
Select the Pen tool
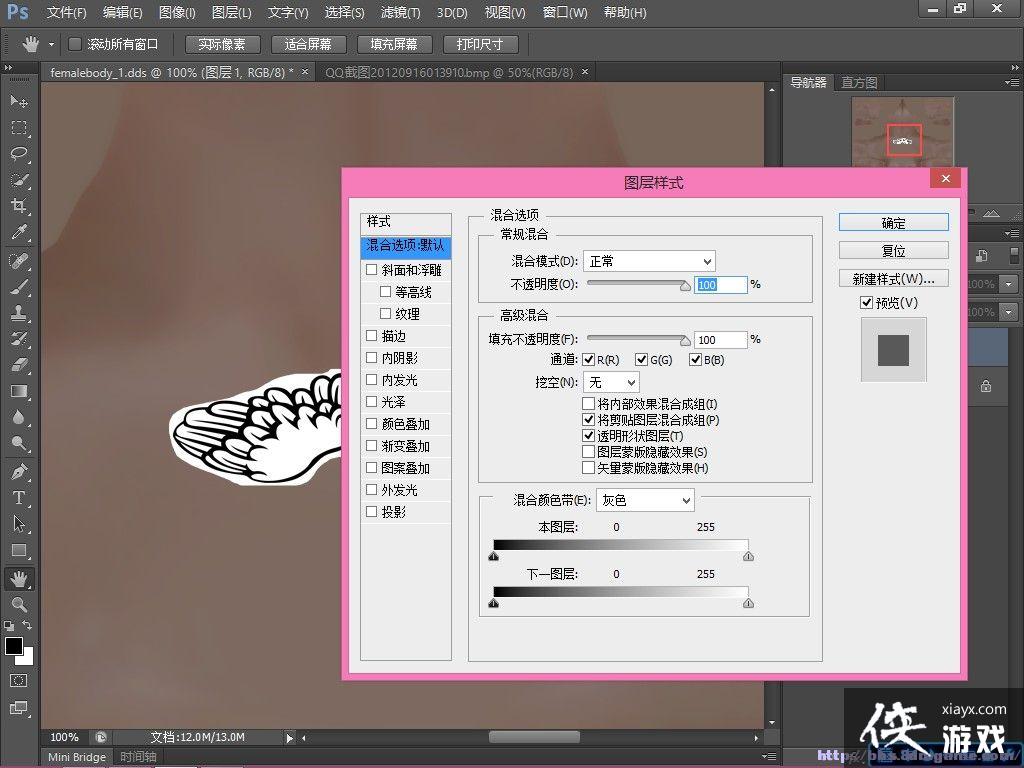tap(19, 471)
